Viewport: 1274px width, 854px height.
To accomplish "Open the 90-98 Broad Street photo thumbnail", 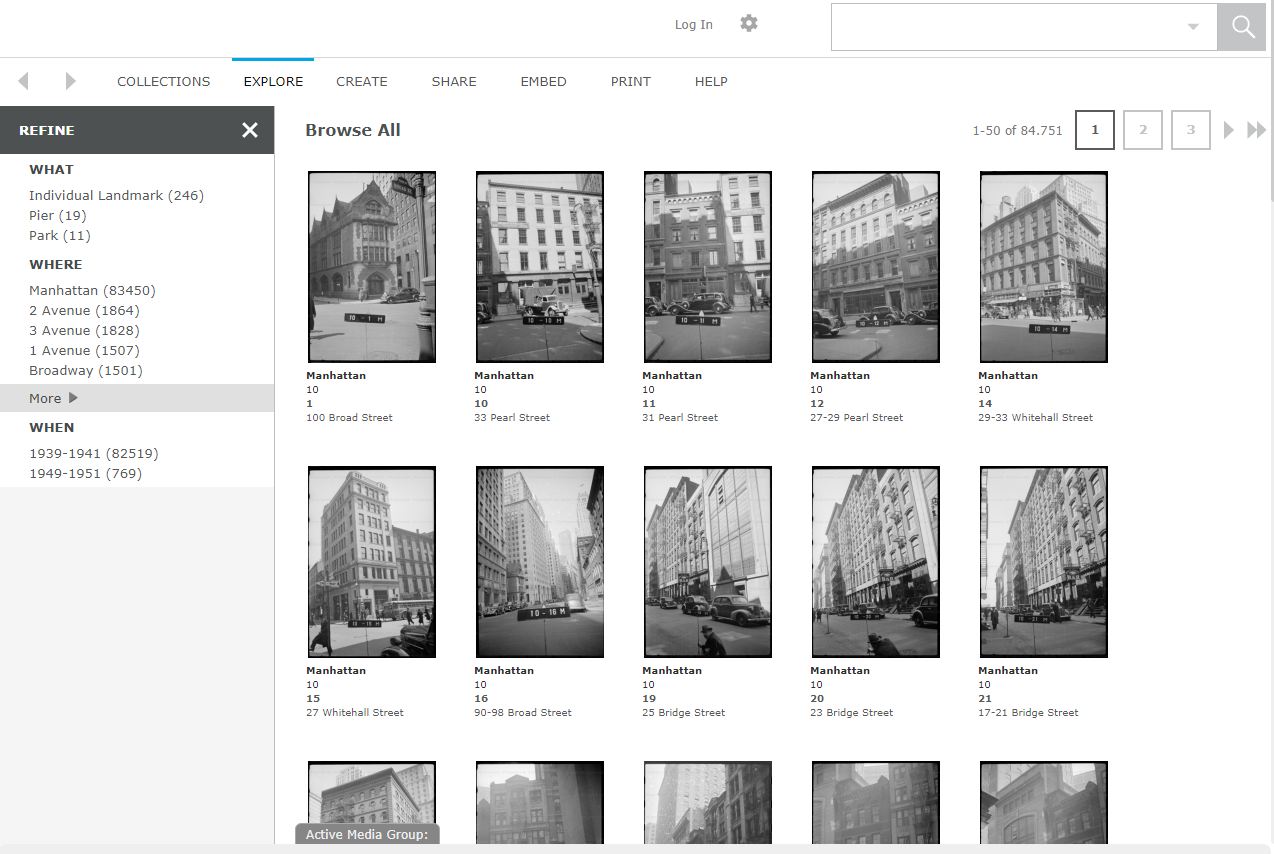I will [540, 562].
